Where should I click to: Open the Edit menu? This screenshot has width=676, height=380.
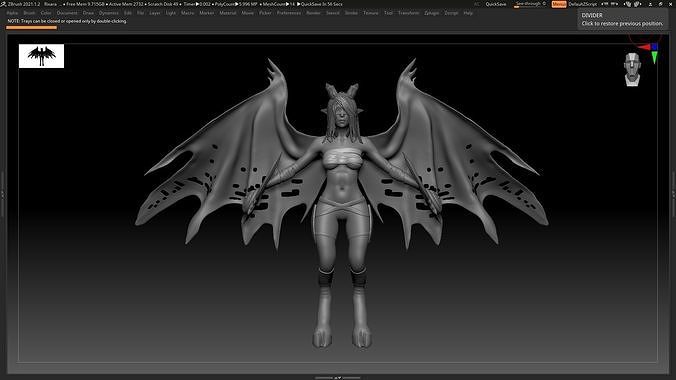pyautogui.click(x=128, y=13)
